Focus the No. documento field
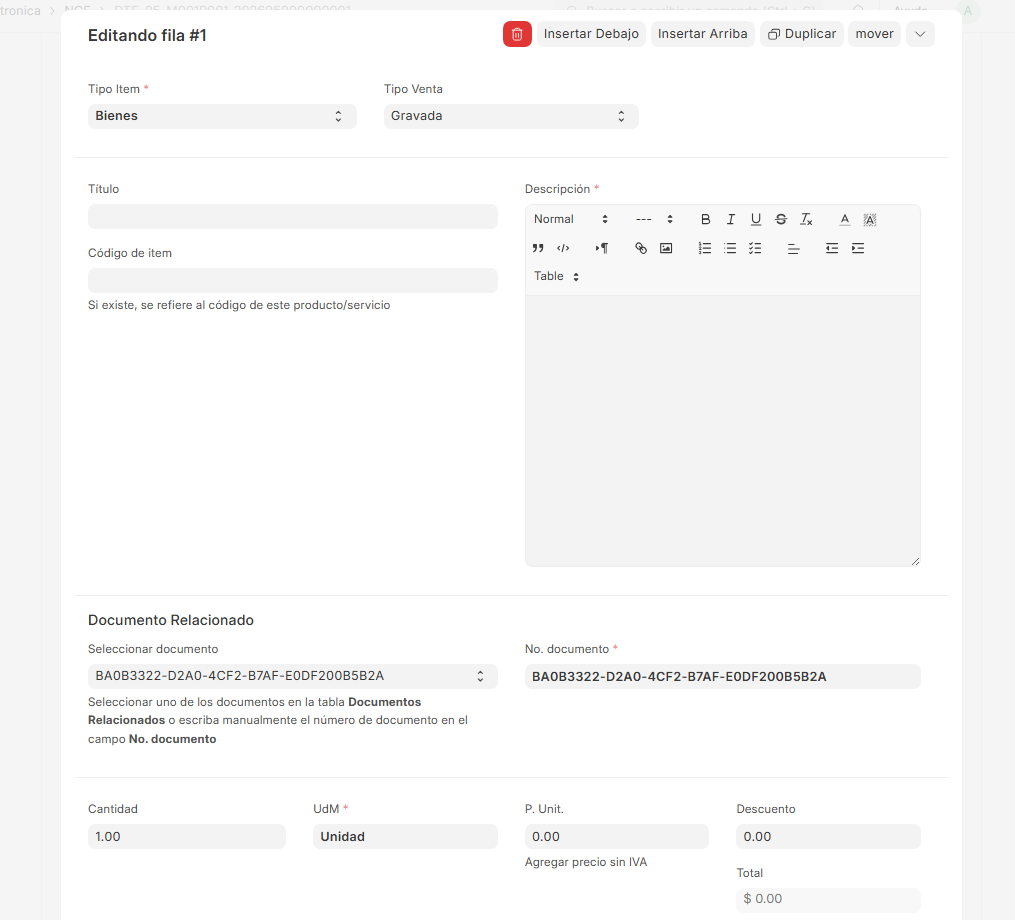The height and width of the screenshot is (920, 1015). 722,677
